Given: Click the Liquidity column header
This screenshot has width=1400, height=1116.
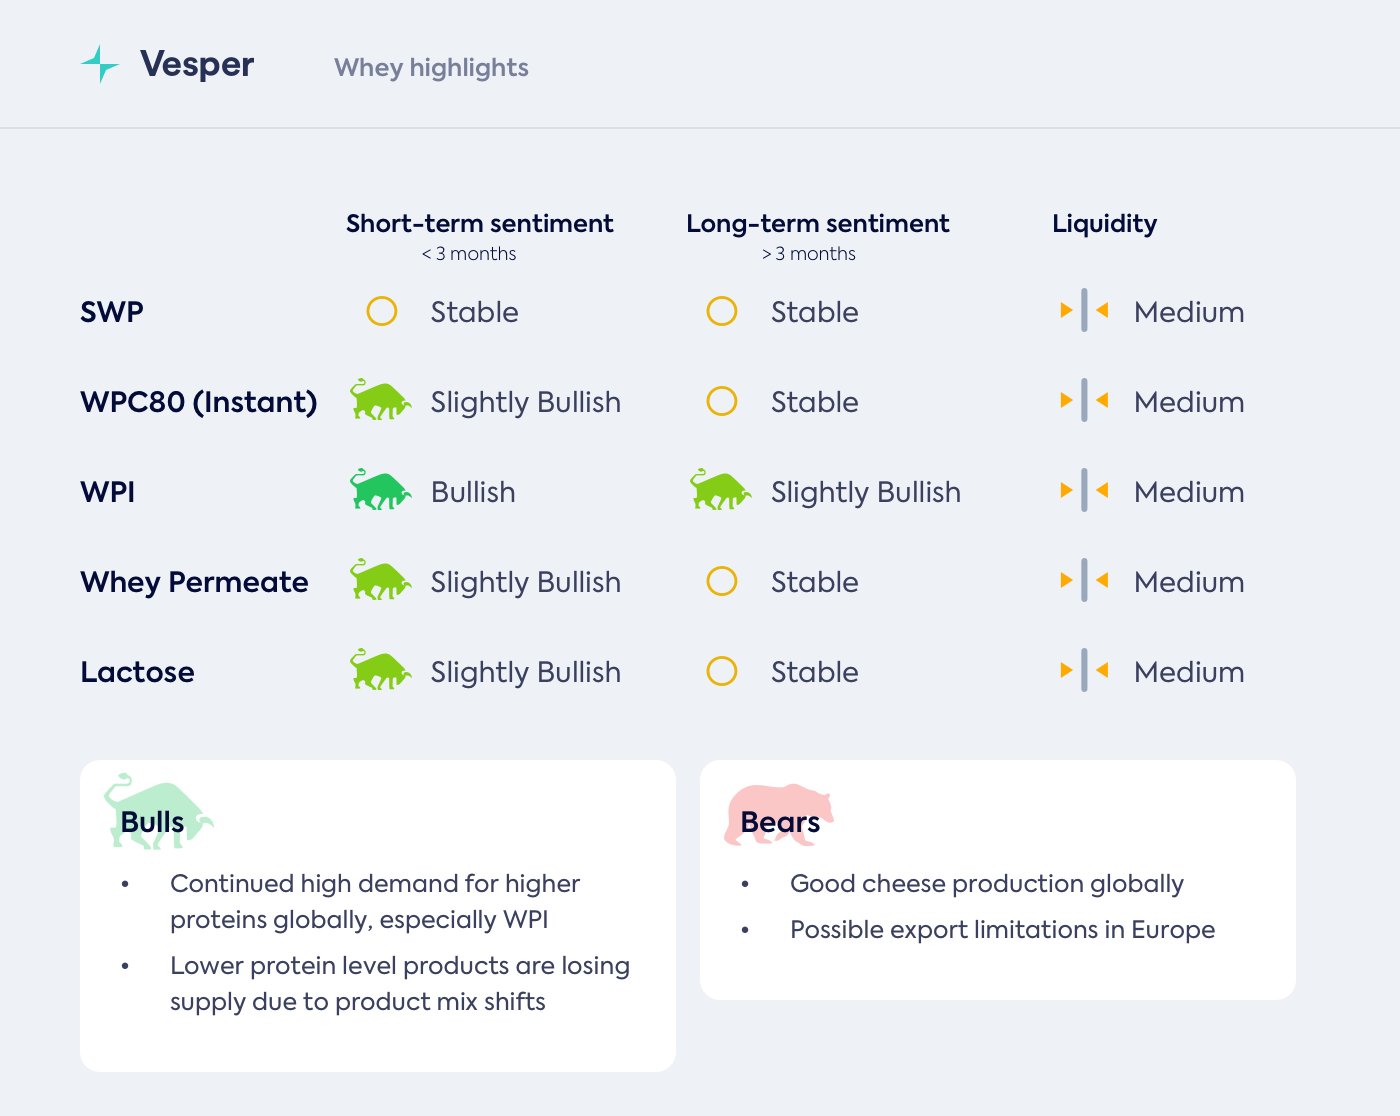Looking at the screenshot, I should [1104, 223].
